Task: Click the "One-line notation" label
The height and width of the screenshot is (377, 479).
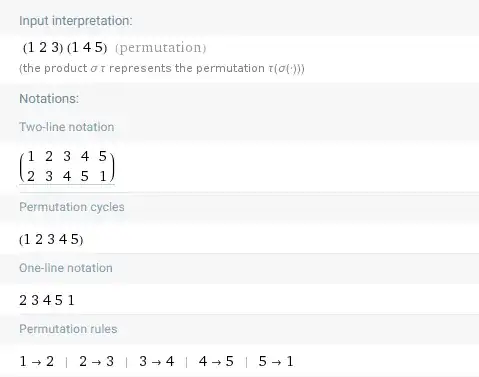Action: (66, 268)
